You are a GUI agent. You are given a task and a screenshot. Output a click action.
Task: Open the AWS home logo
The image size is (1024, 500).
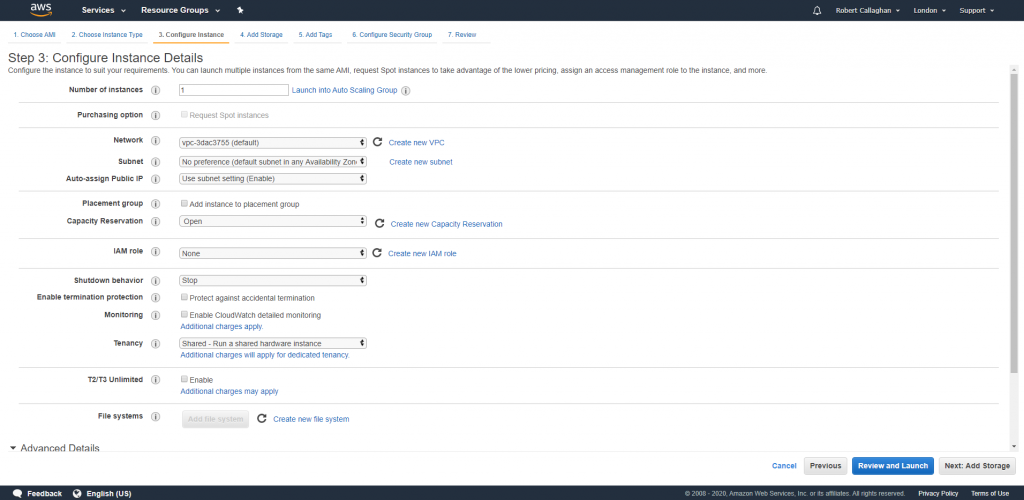point(41,10)
